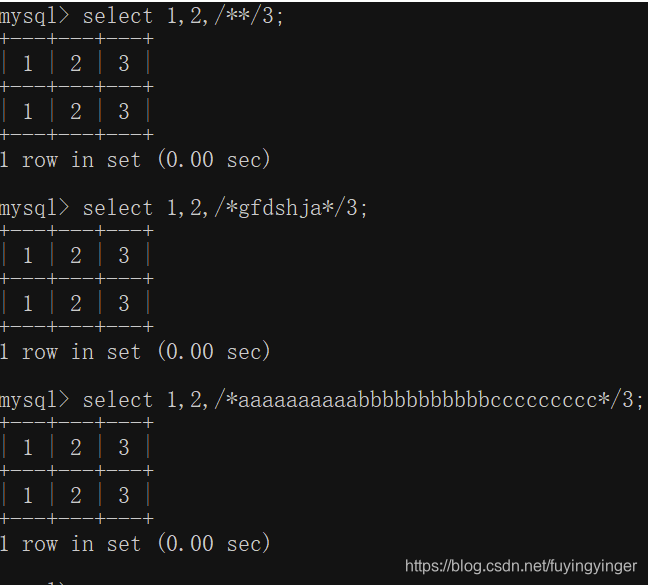This screenshot has width=648, height=585.
Task: Click the '/**/' empty comment in first query
Action: [x=238, y=17]
